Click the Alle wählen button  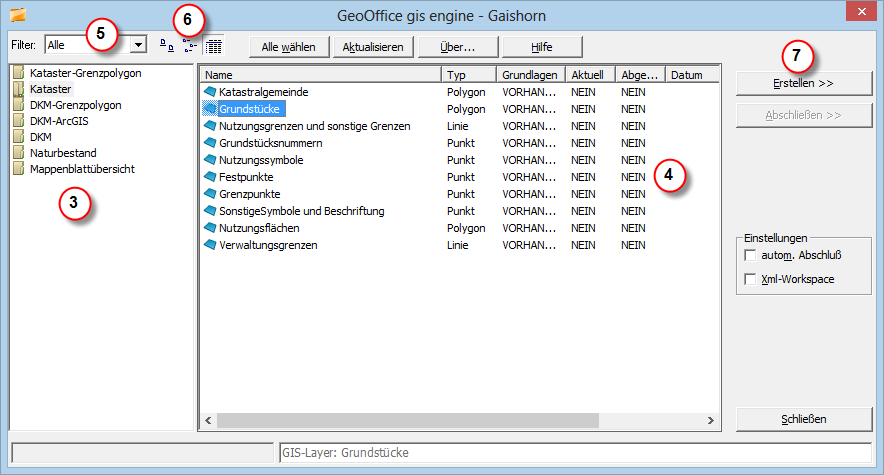pyautogui.click(x=289, y=47)
